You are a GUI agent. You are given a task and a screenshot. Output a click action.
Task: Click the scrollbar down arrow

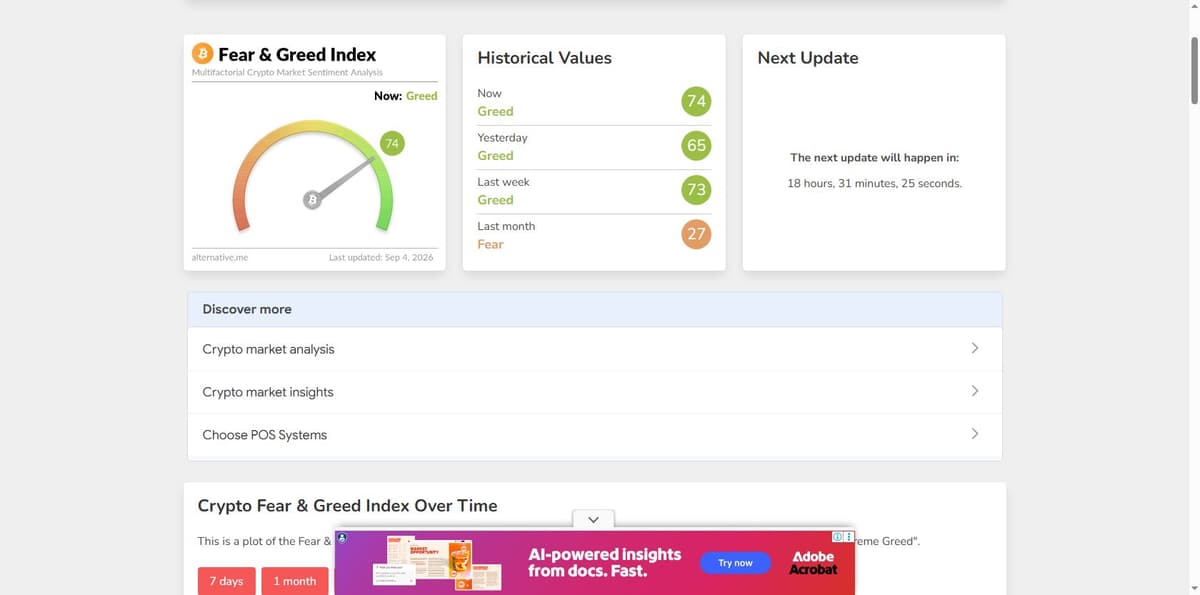tap(1194, 589)
